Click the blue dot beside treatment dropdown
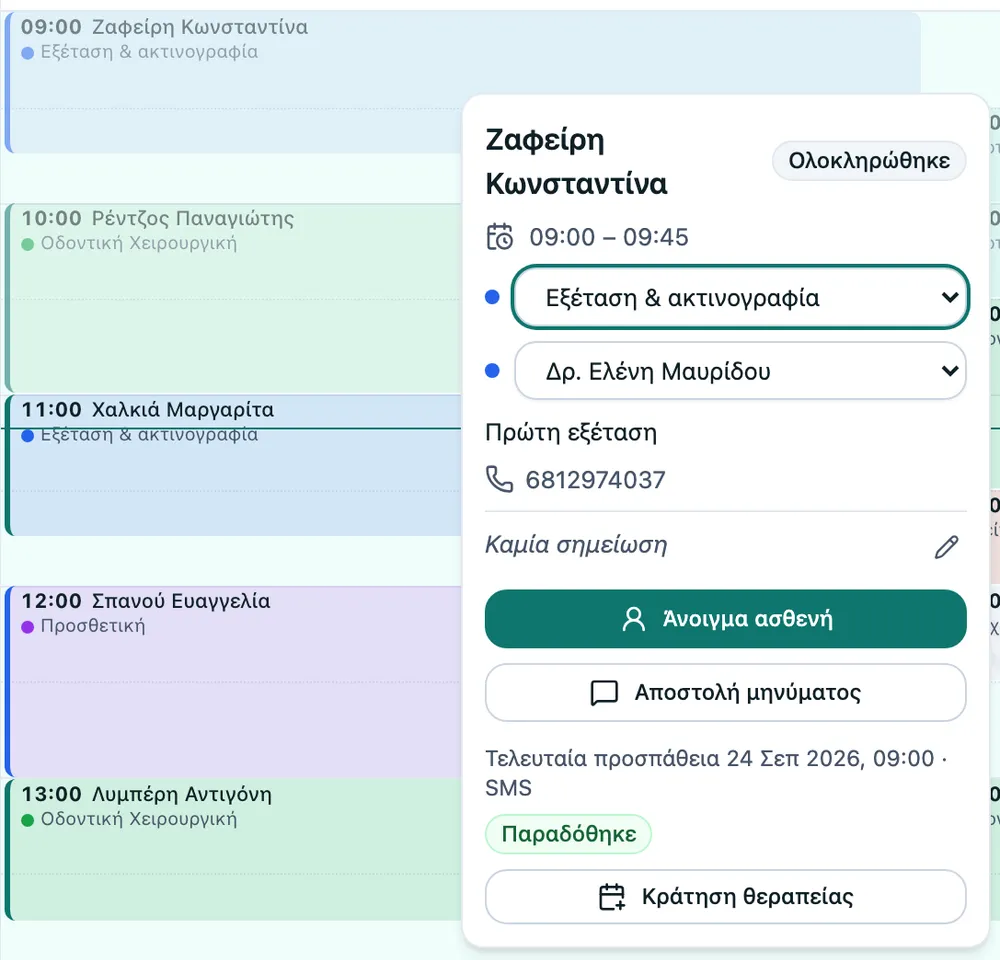This screenshot has width=1000, height=960. pos(492,297)
